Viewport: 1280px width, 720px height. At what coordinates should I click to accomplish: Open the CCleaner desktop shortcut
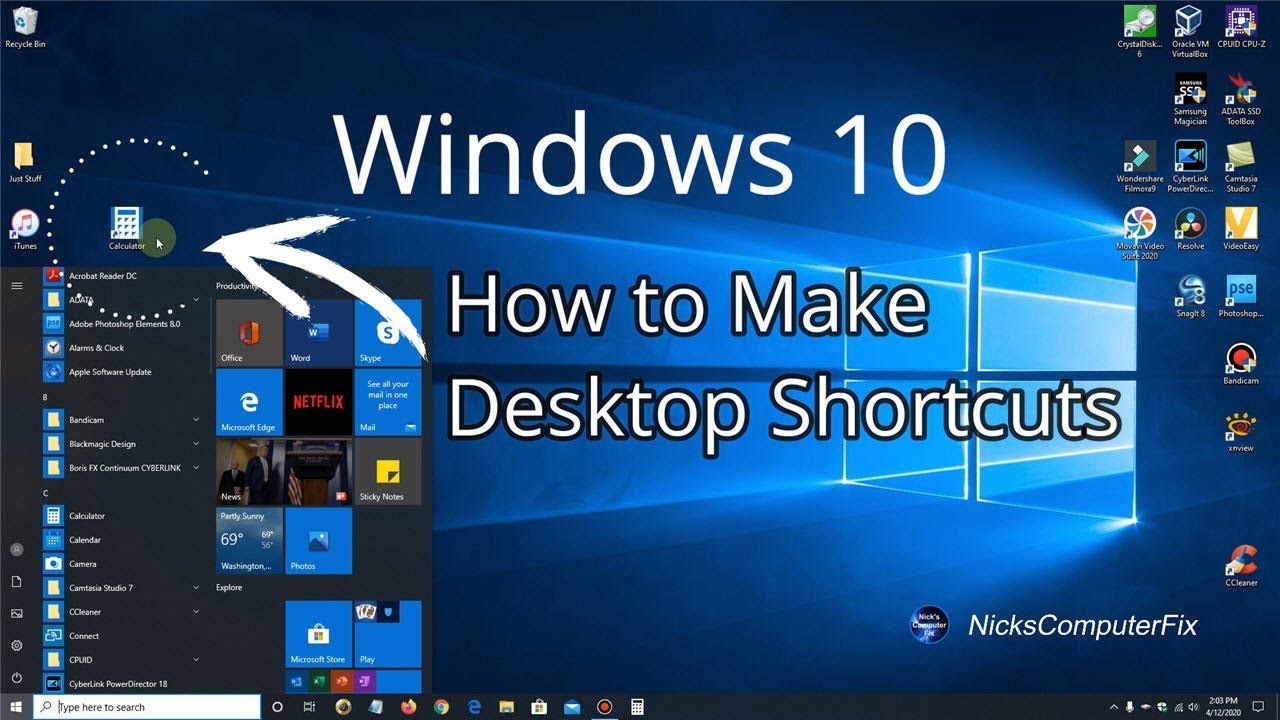coord(1241,566)
